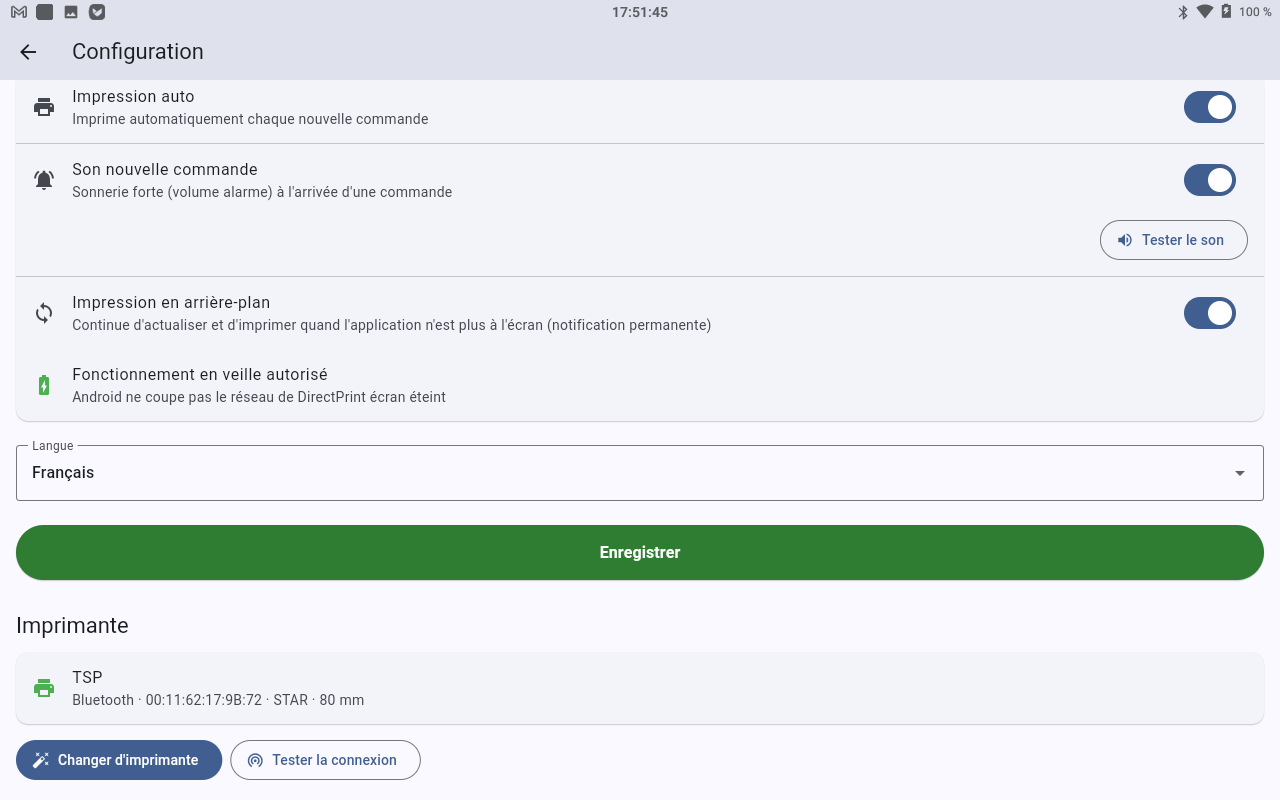Select Fonctionnement en veille autorisé row

(x=640, y=385)
